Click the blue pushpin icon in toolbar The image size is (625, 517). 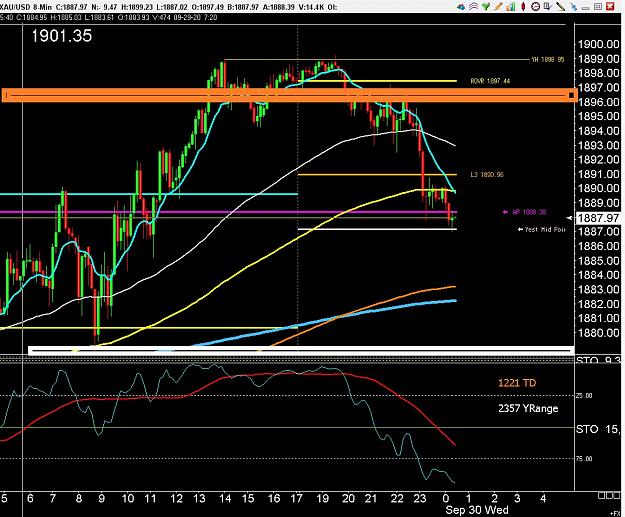point(573,7)
